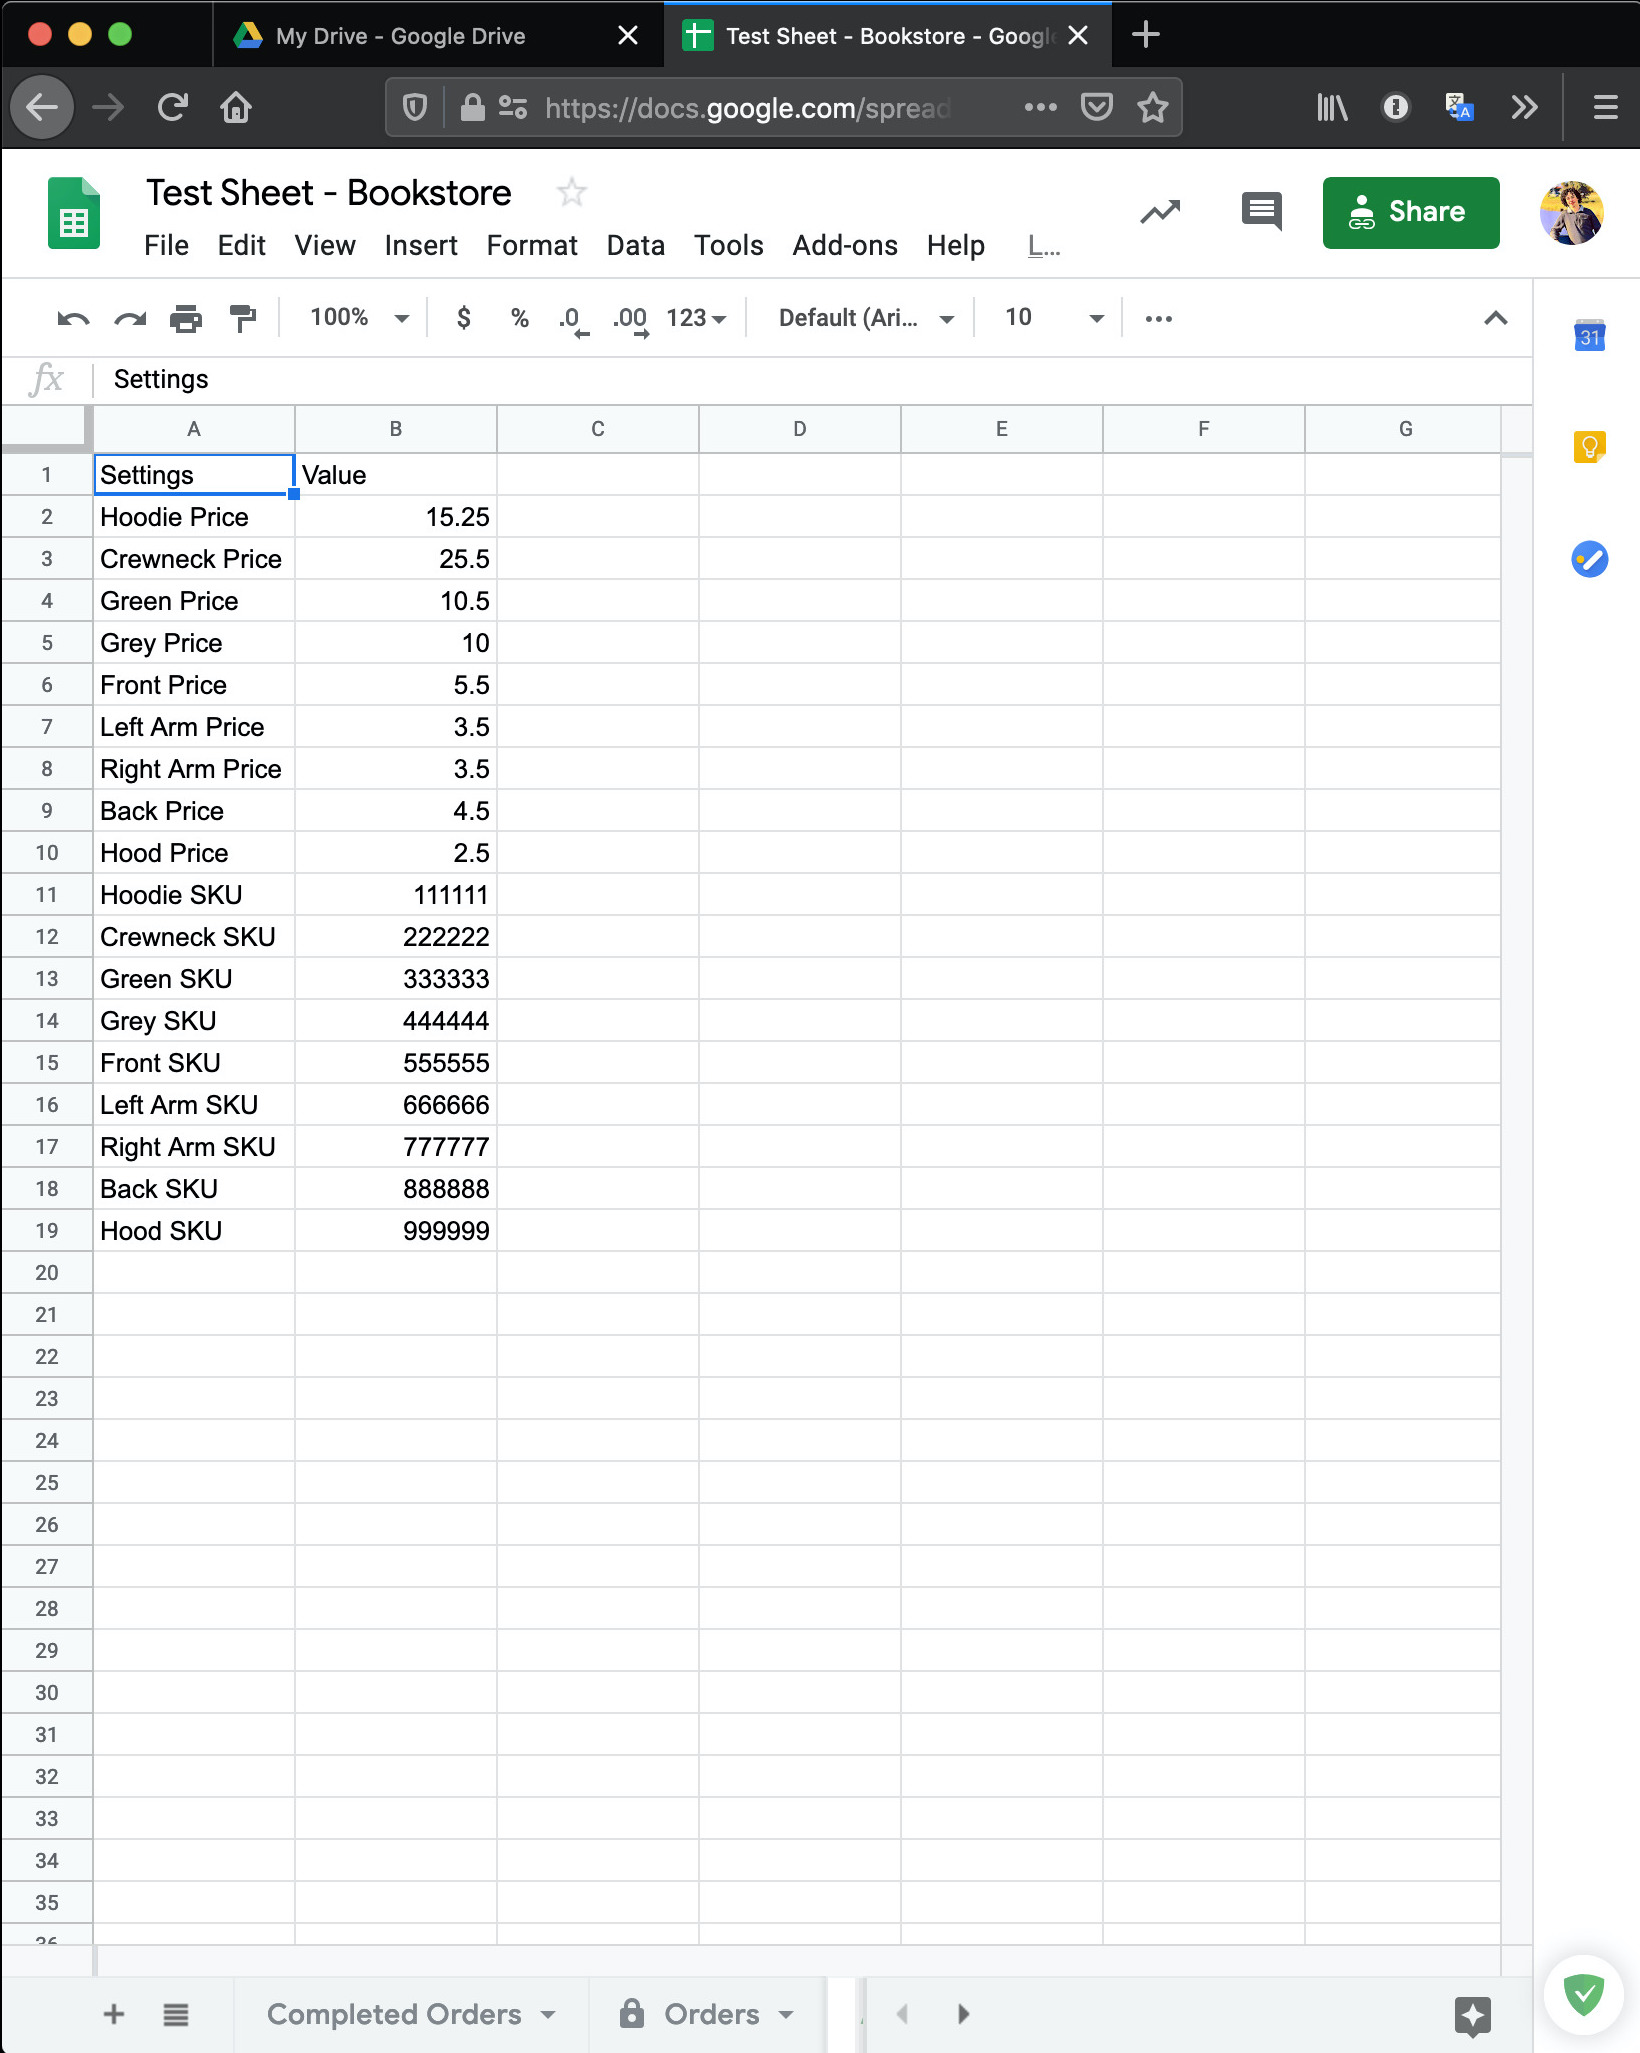Select the paint format tool
The image size is (1640, 2053).
(x=242, y=319)
